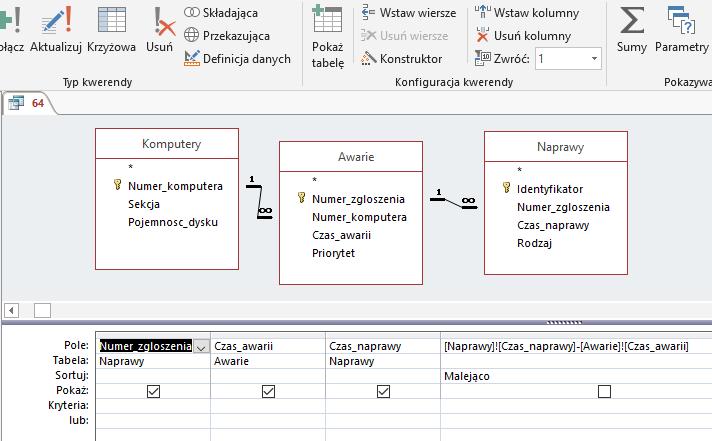Select Numer_komputera field in Awarie table
The height and width of the screenshot is (441, 712).
[359, 217]
